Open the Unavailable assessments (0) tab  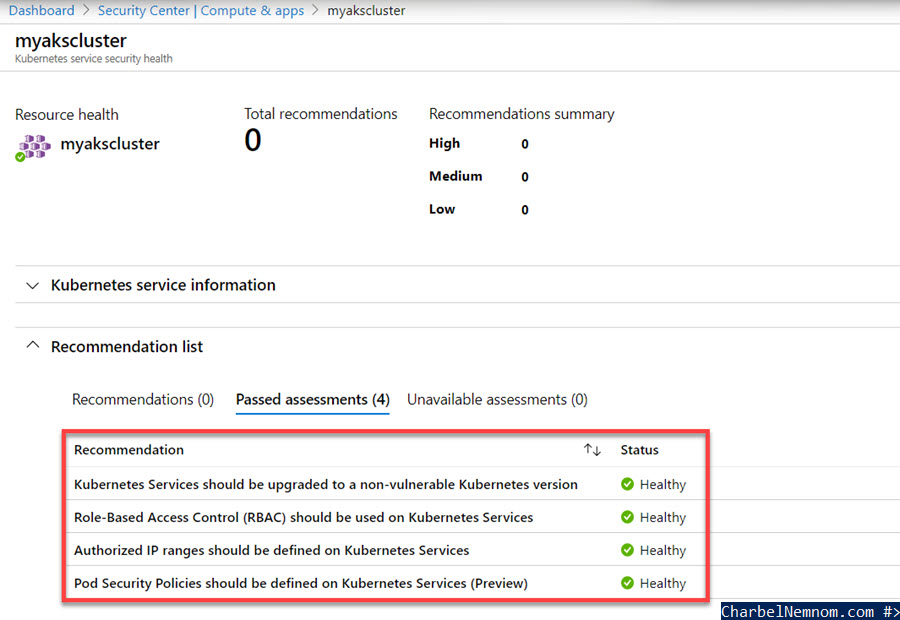[497, 400]
